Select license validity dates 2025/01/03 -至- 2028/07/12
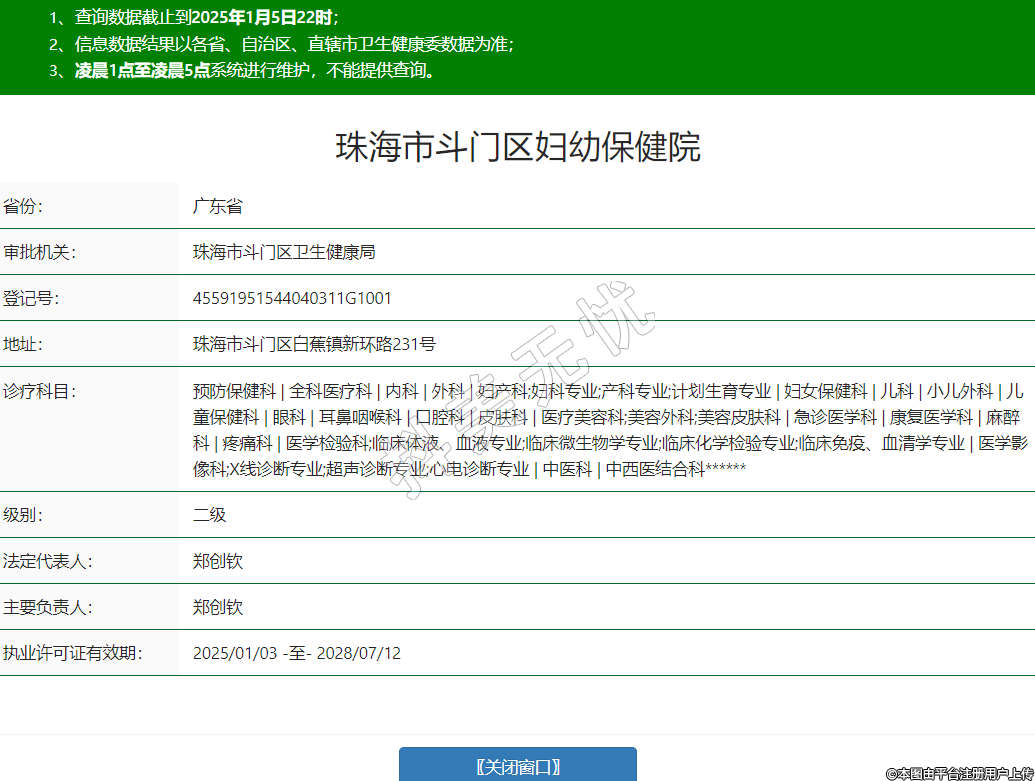Viewport: 1035px width, 781px height. (x=296, y=653)
